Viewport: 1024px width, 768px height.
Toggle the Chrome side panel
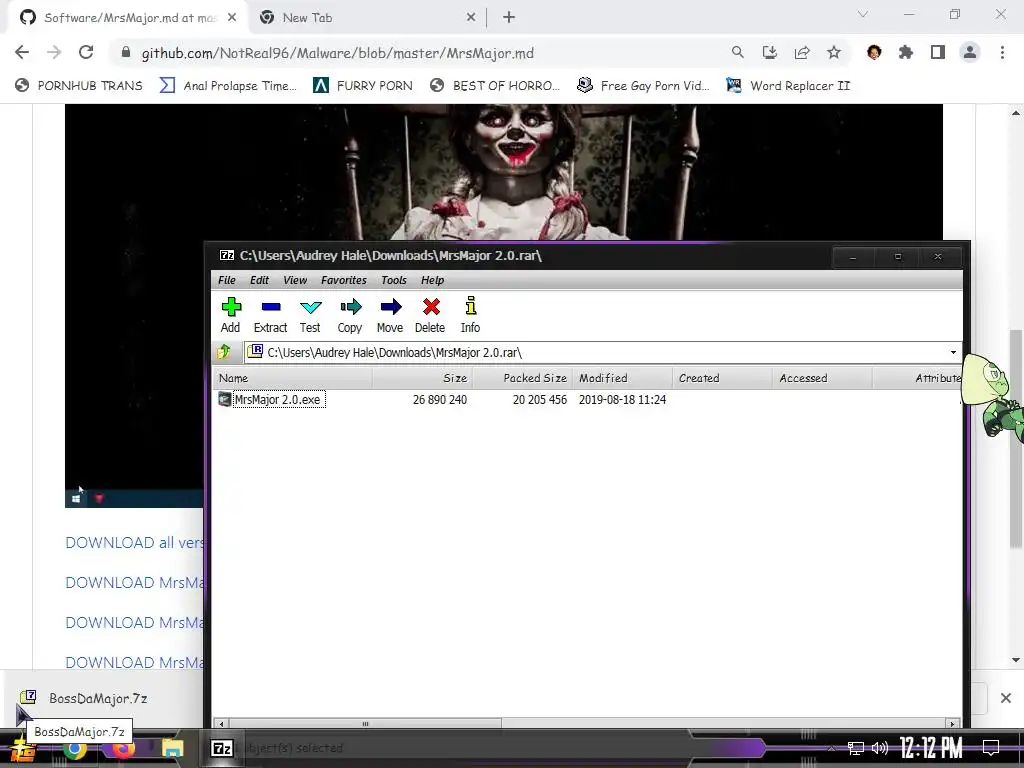938,53
